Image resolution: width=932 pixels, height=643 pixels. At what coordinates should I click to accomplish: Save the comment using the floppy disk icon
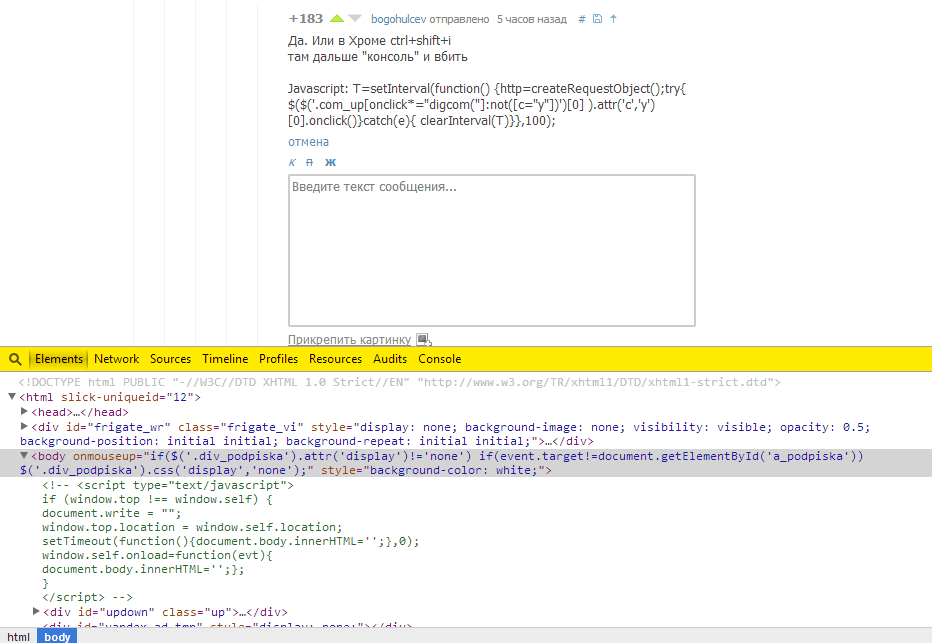597,19
